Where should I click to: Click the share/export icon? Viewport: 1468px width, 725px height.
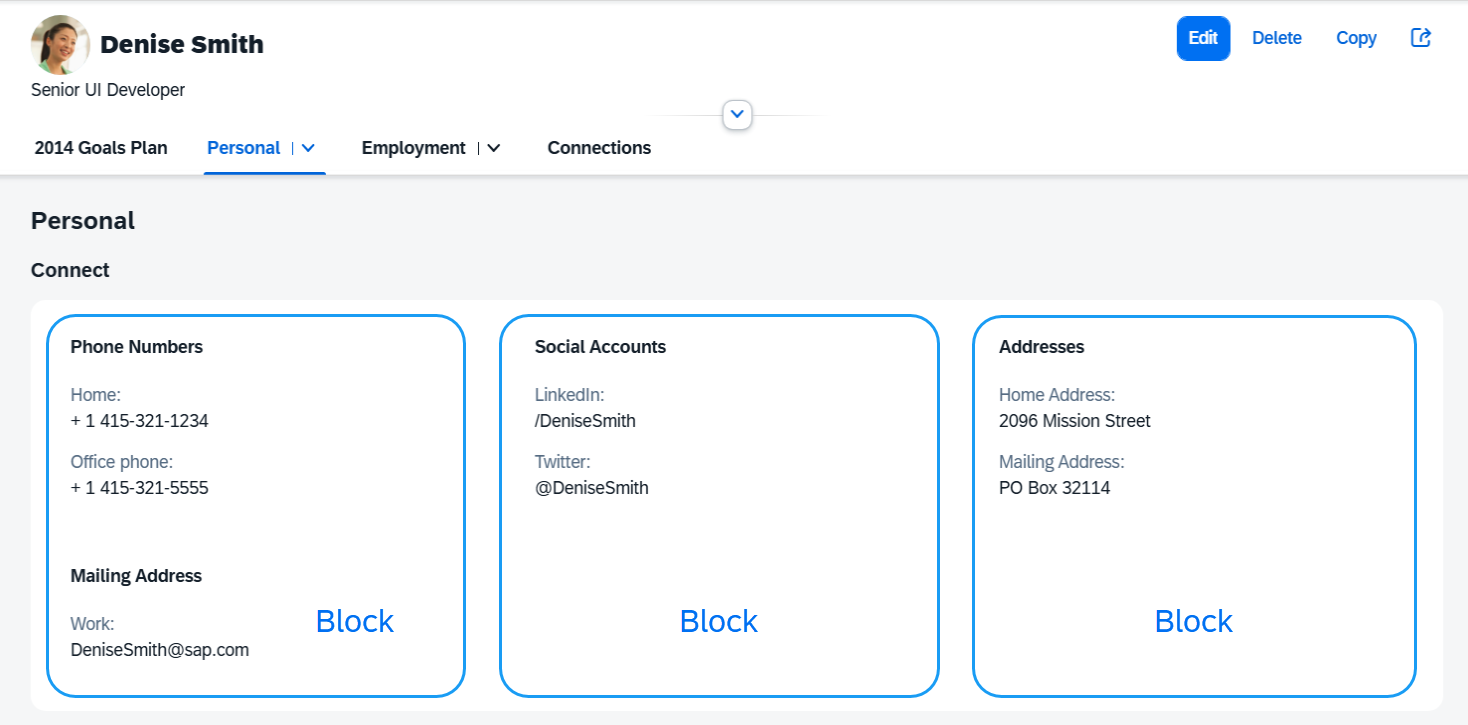pyautogui.click(x=1421, y=38)
